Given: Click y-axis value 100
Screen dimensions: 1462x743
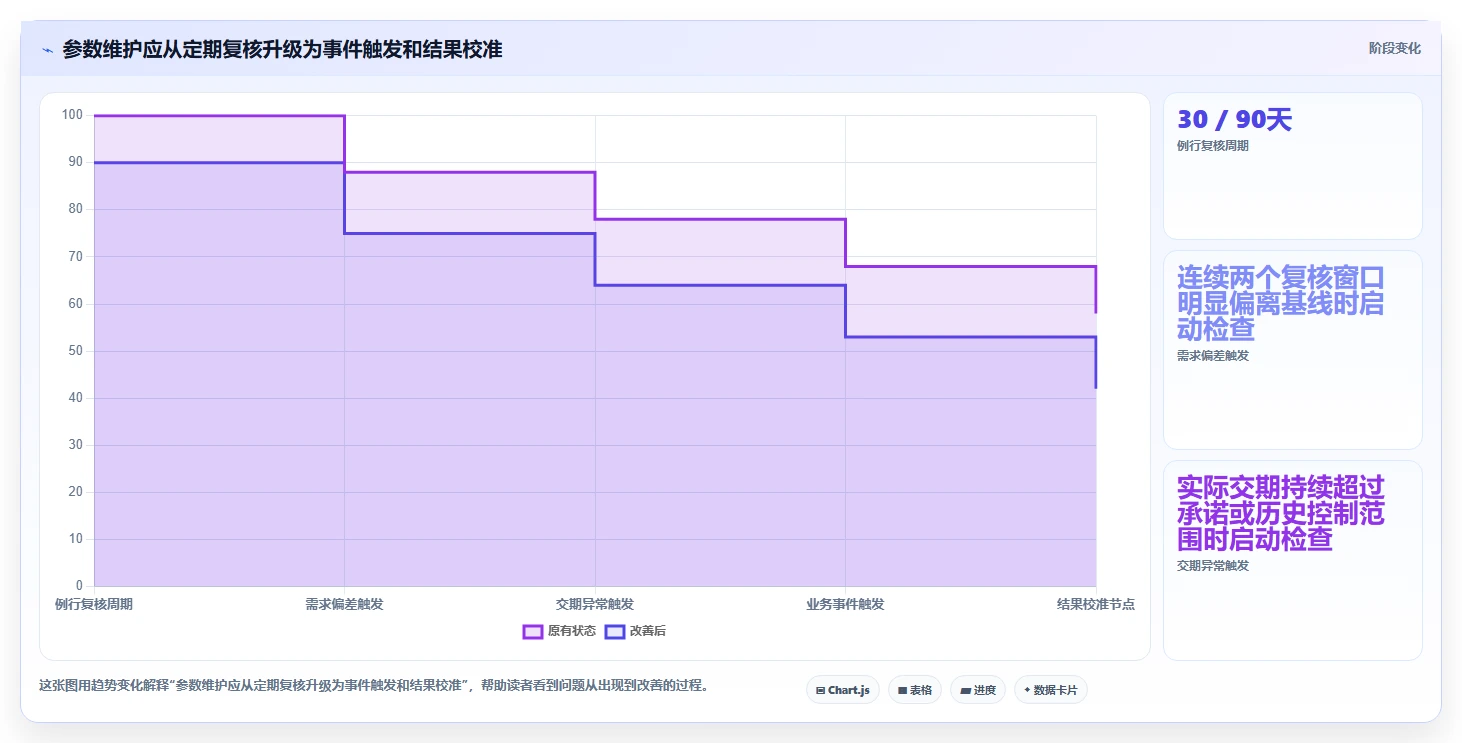Looking at the screenshot, I should coord(72,115).
